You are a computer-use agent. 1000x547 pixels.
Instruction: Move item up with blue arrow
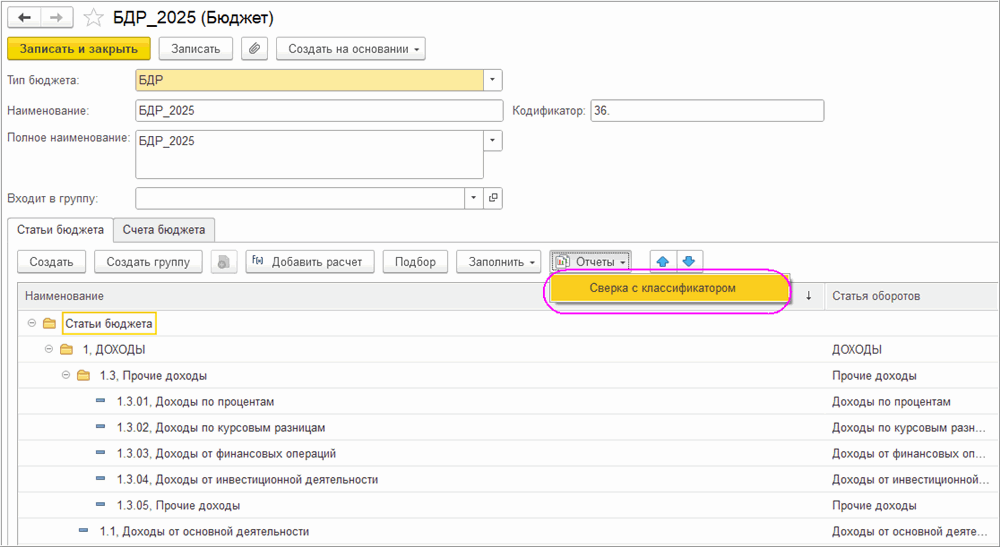pos(662,262)
